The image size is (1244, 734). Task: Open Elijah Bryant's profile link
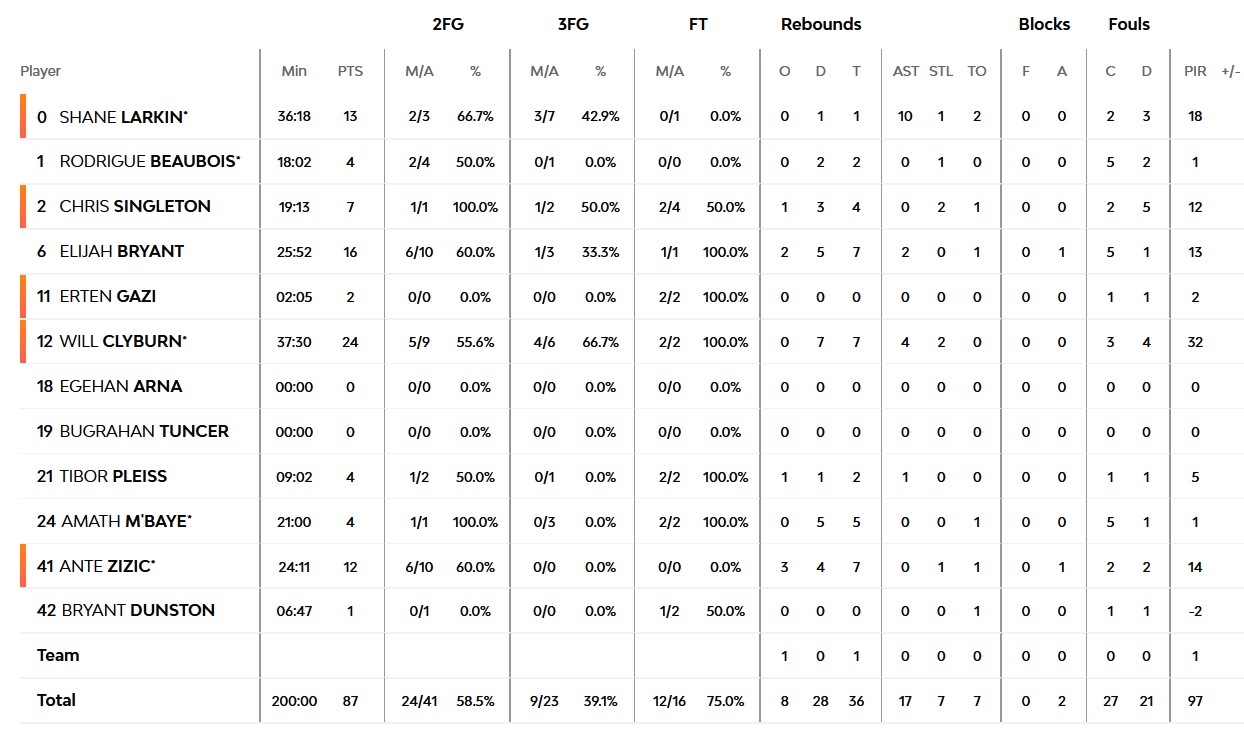pyautogui.click(x=121, y=252)
